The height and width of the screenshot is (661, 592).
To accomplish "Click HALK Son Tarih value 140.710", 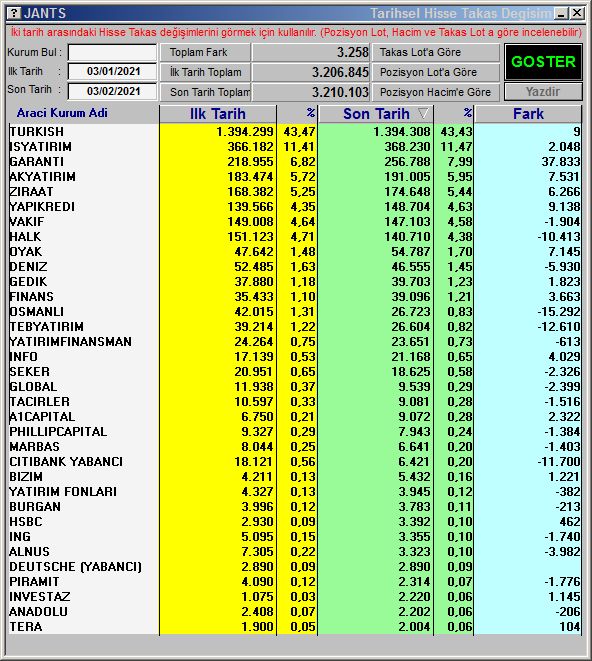I will (407, 237).
